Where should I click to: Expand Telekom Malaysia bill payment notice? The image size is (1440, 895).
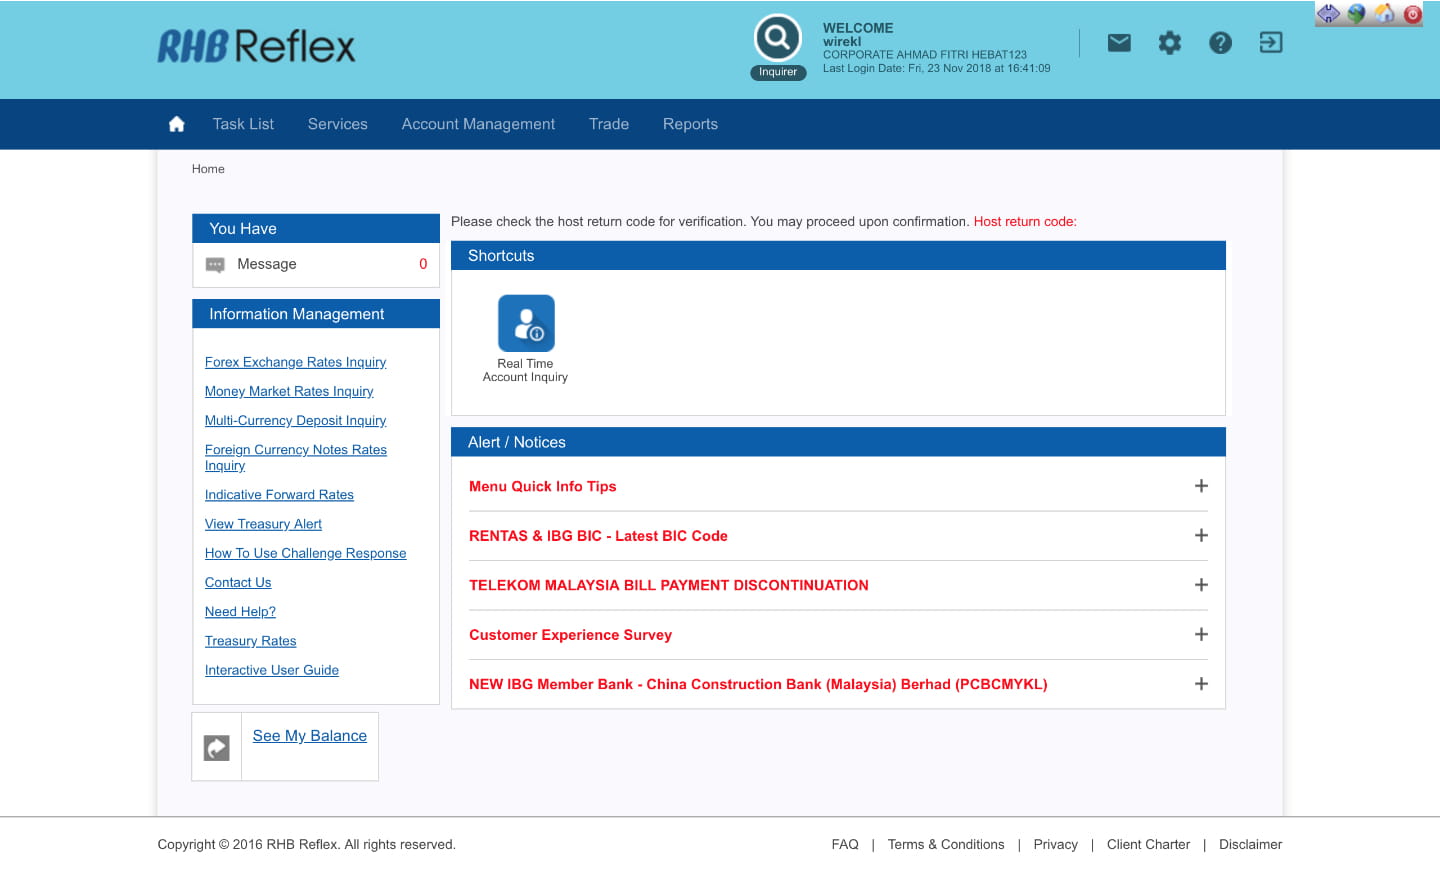point(1201,585)
